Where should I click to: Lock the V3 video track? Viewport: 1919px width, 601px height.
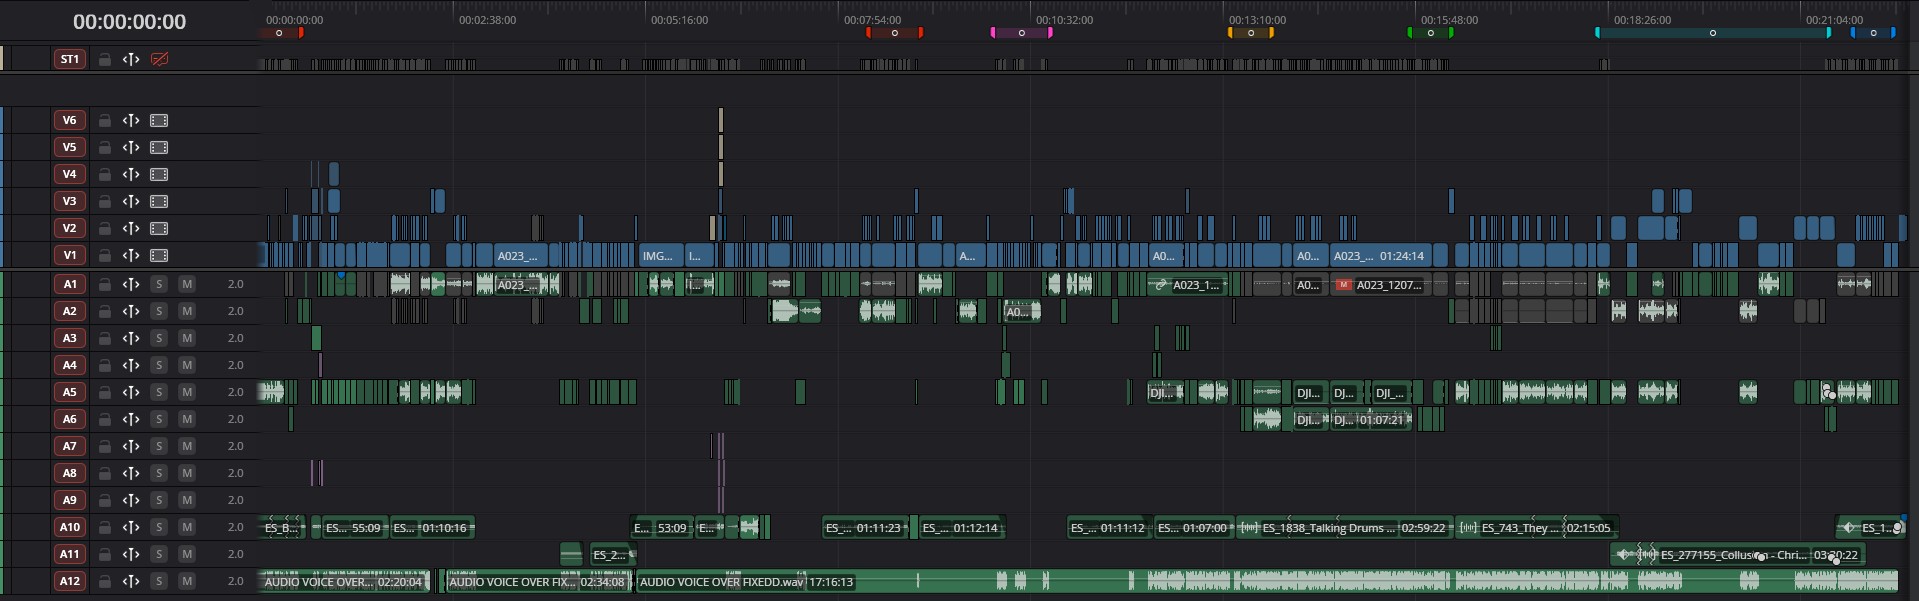coord(104,201)
